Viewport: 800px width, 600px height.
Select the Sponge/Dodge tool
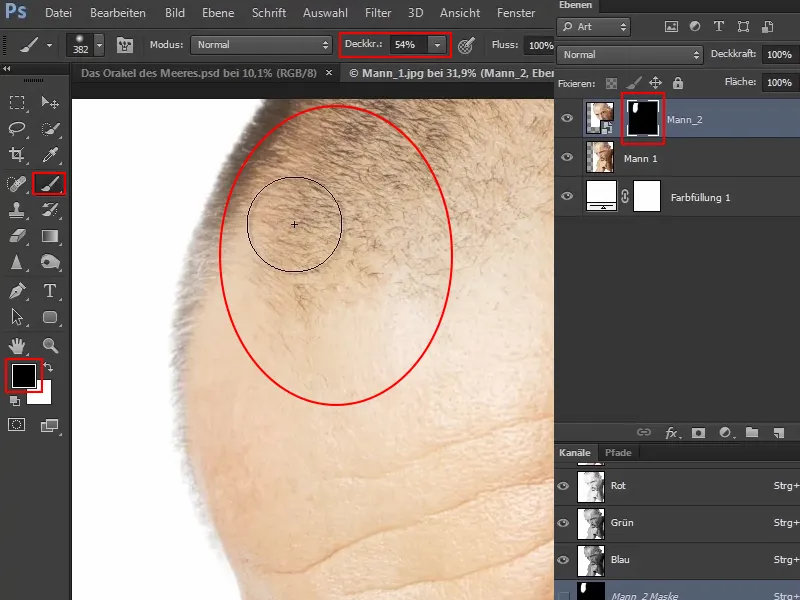pyautogui.click(x=50, y=262)
